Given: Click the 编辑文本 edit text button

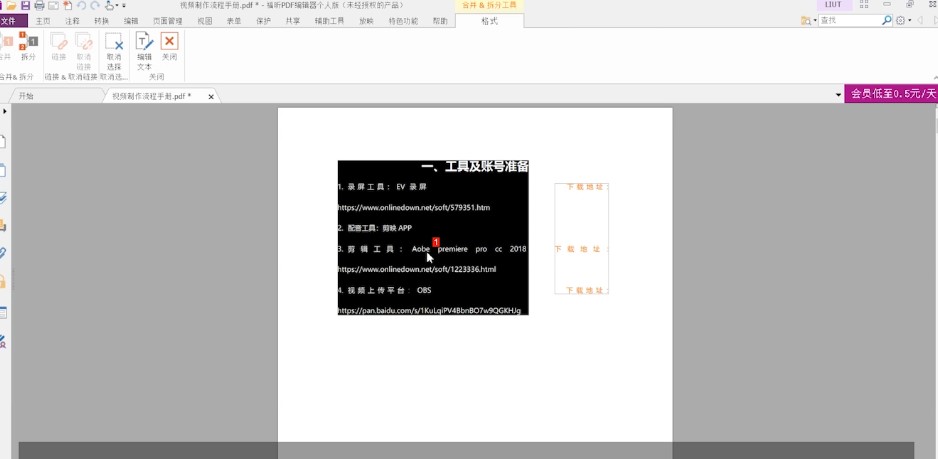Looking at the screenshot, I should (144, 51).
